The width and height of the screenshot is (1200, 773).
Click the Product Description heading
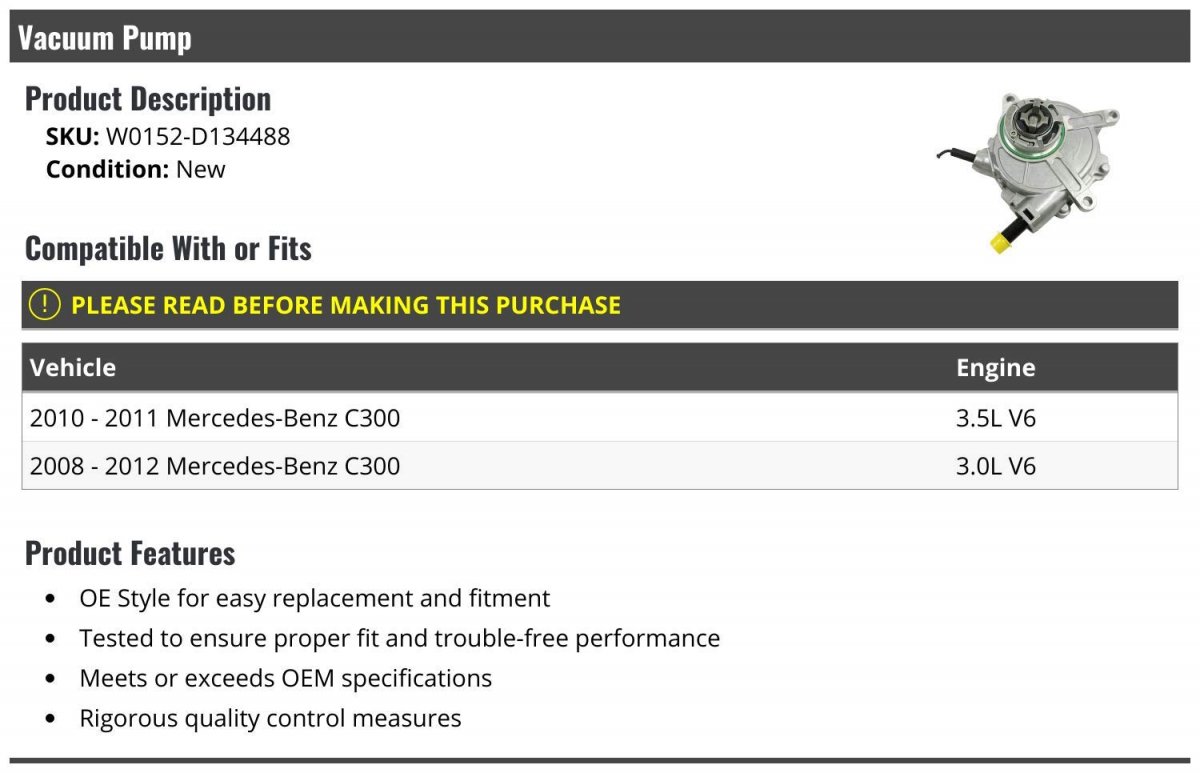[x=148, y=99]
